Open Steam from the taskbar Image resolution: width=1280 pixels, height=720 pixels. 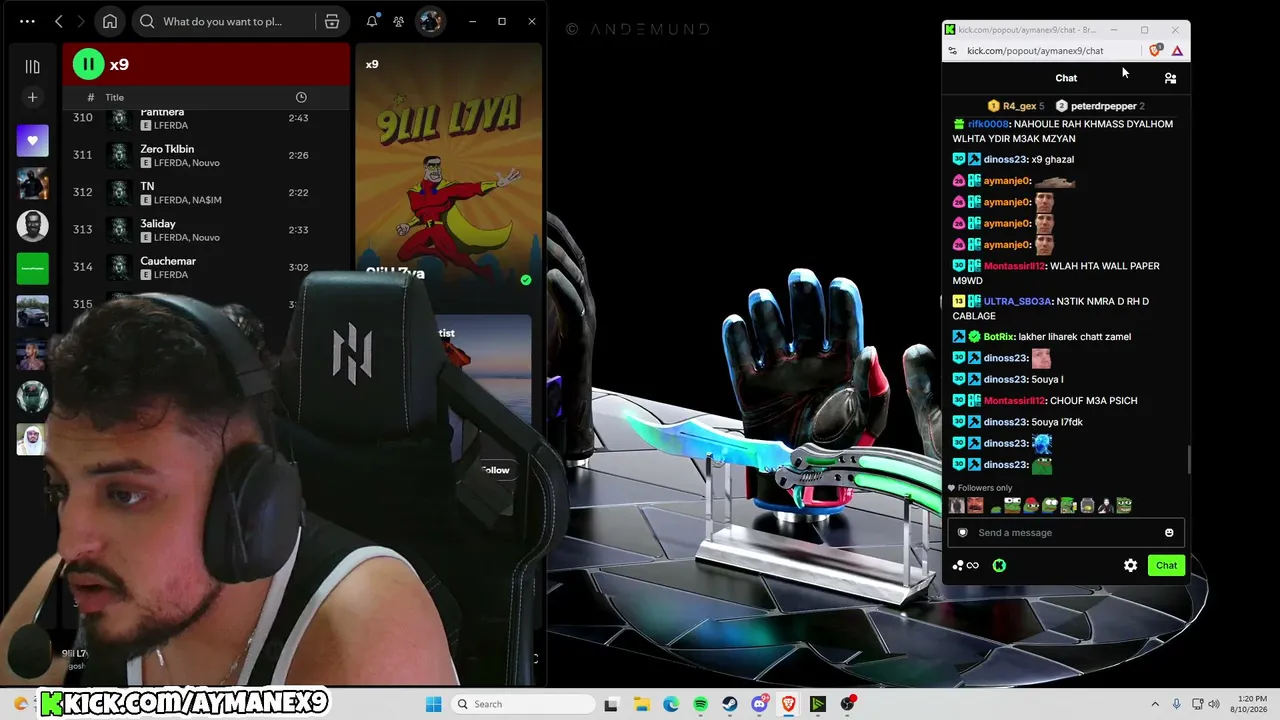(730, 704)
